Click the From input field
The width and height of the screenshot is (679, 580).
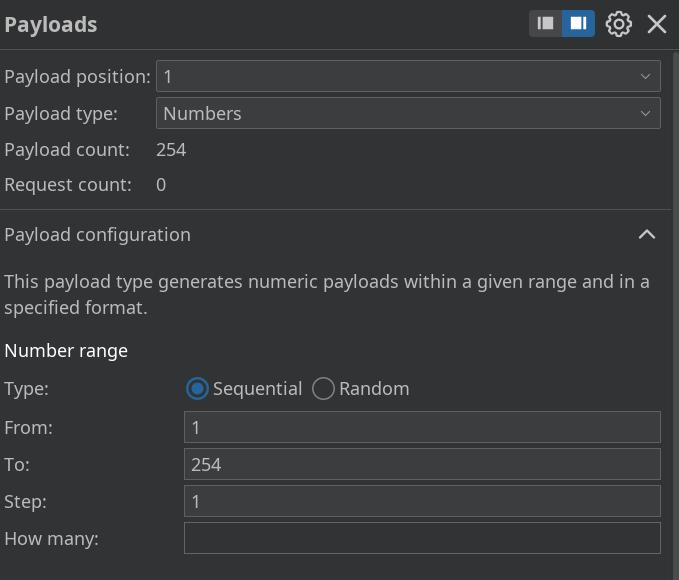tap(422, 427)
